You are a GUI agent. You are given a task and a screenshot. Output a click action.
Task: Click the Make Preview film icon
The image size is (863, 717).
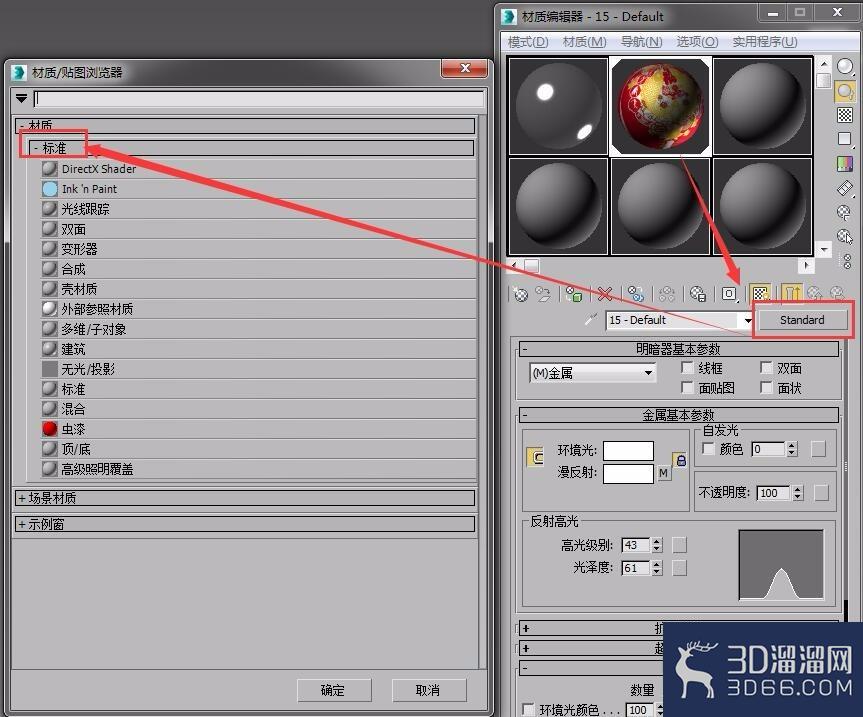click(845, 188)
